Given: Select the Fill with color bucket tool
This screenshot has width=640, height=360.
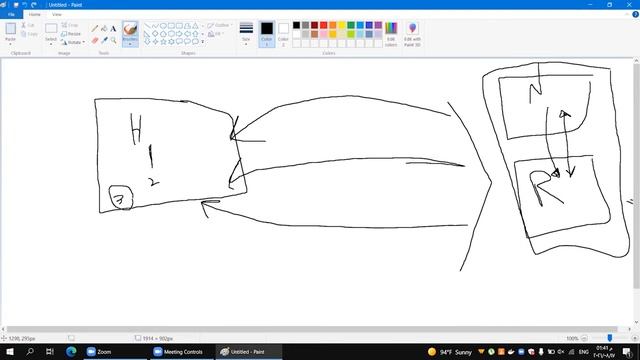Looking at the screenshot, I should coord(104,28).
